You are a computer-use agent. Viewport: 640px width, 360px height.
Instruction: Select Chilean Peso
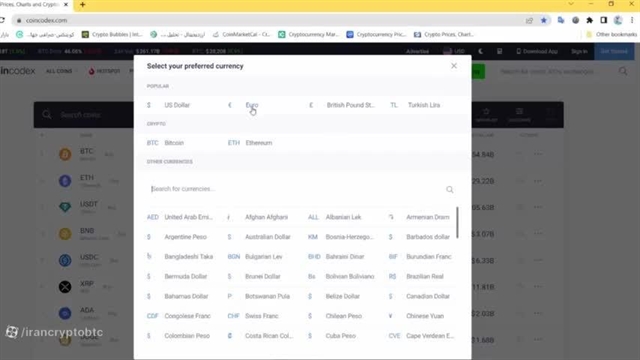pyautogui.click(x=343, y=316)
